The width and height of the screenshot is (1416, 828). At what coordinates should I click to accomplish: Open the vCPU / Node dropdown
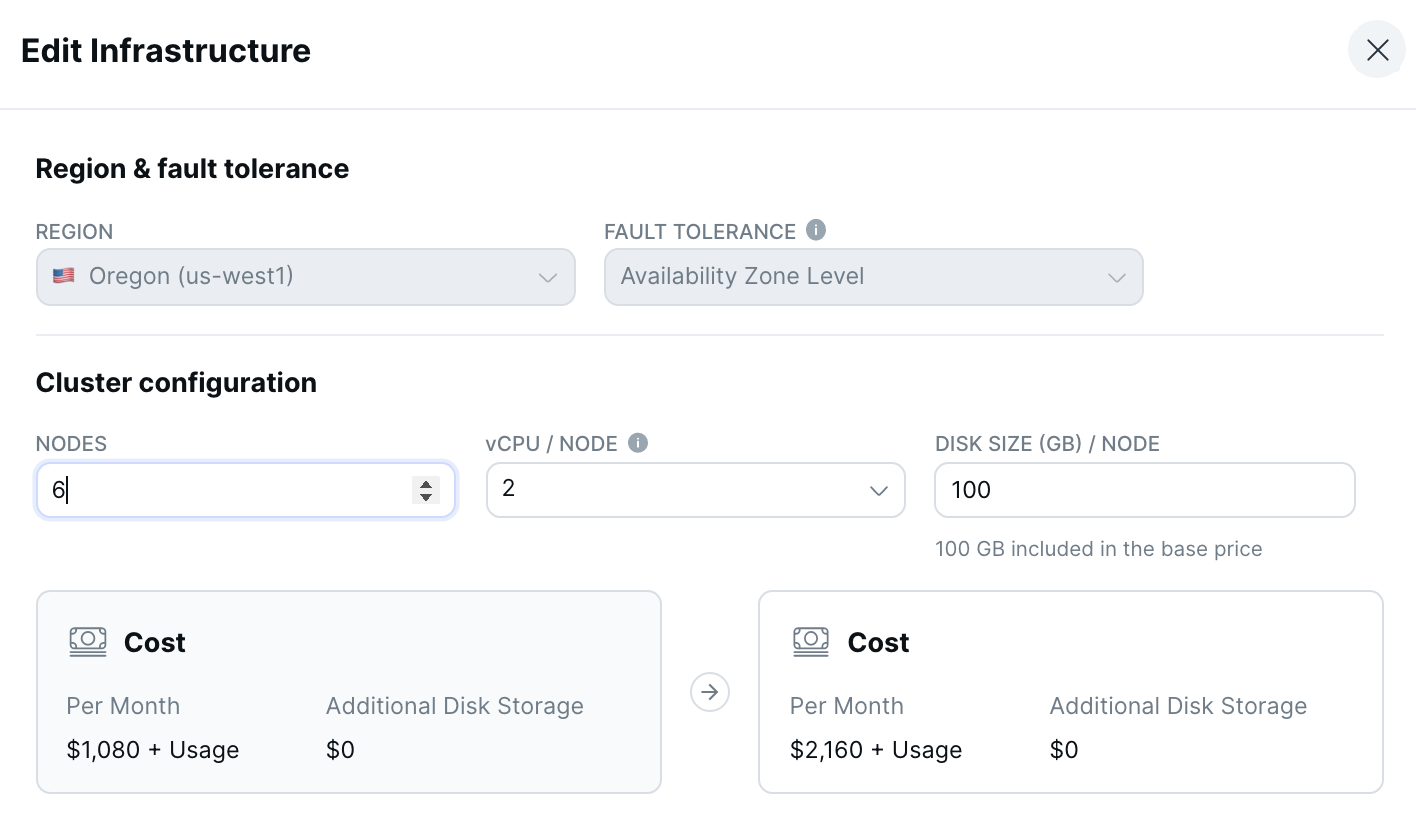[x=695, y=490]
